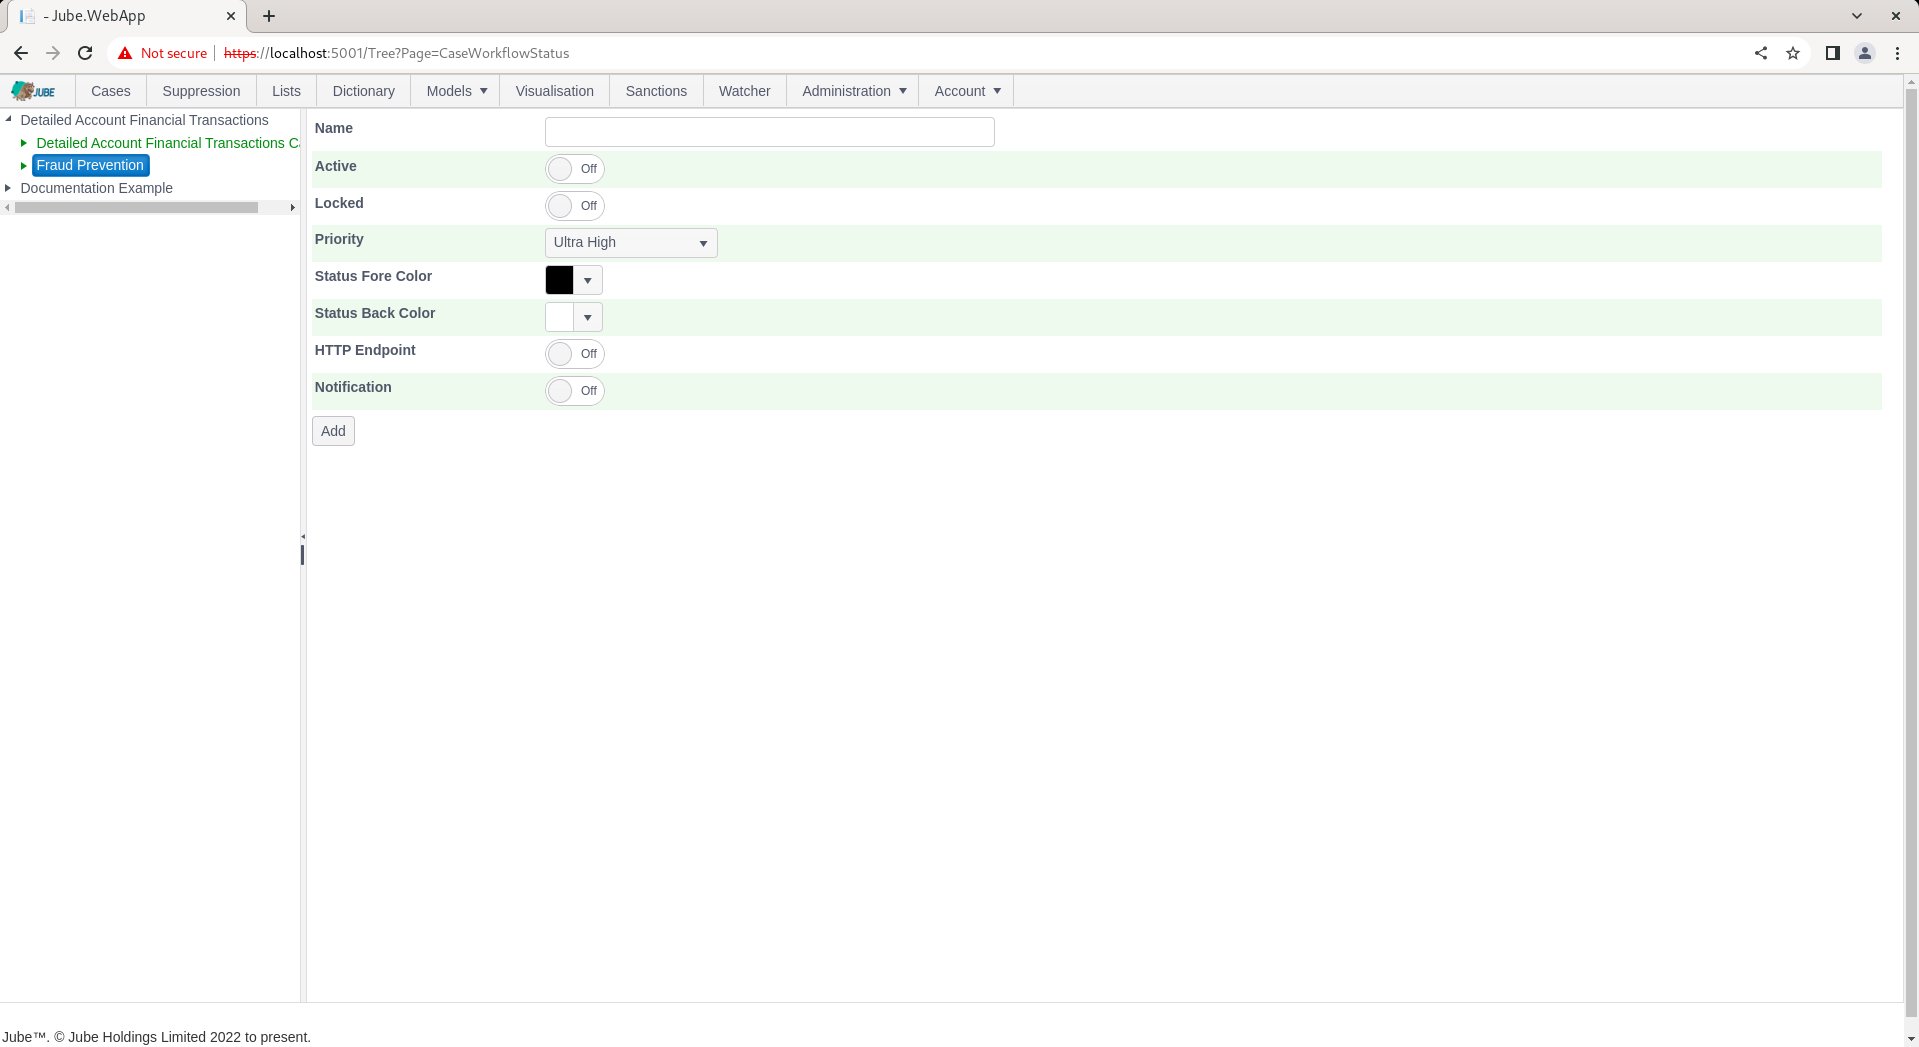Open the Dictionary menu item

click(x=363, y=91)
